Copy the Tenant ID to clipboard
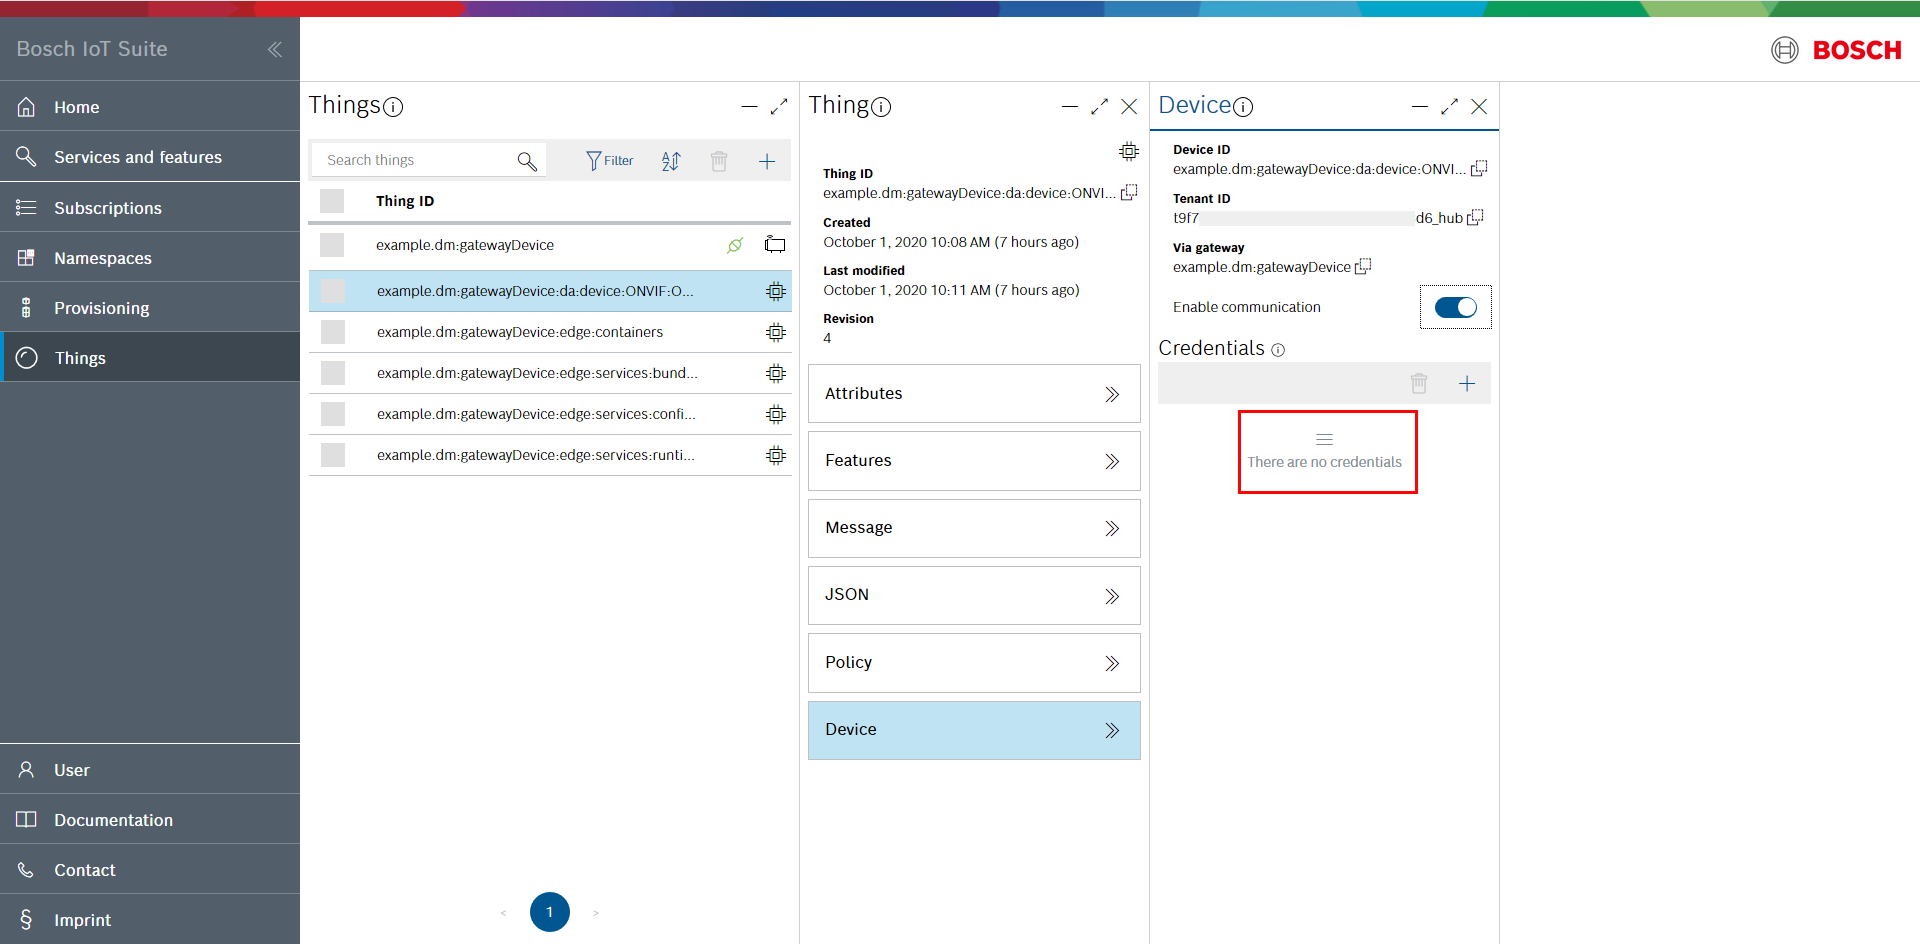The image size is (1920, 944). pyautogui.click(x=1475, y=217)
